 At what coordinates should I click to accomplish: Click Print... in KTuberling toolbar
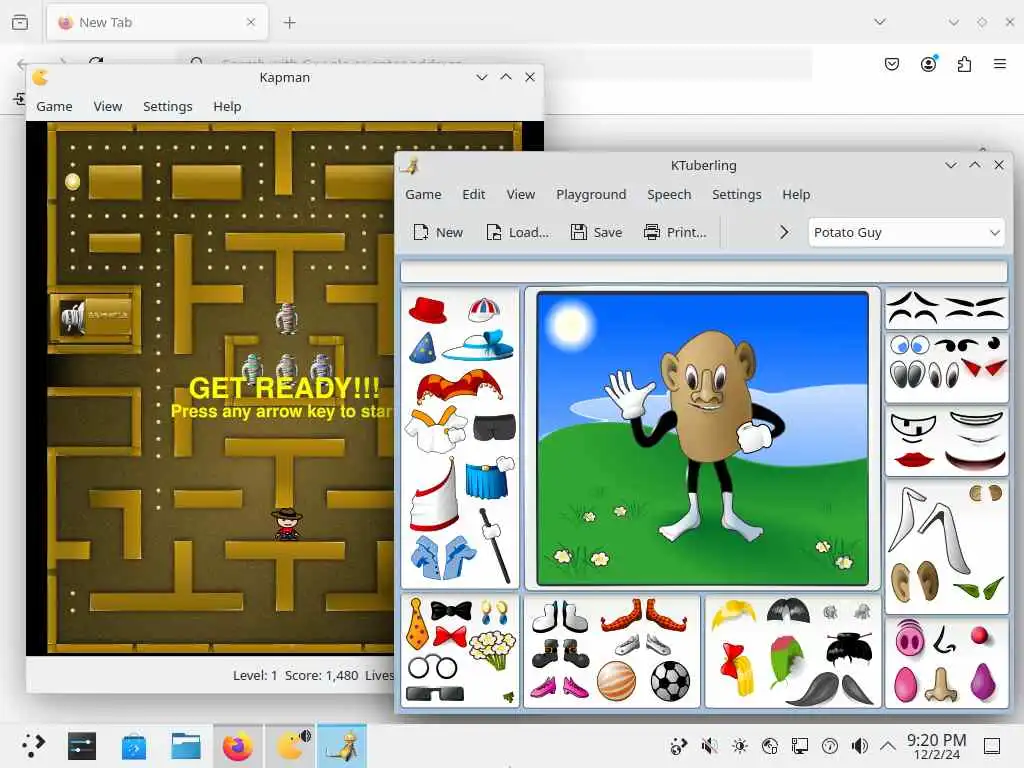point(675,232)
